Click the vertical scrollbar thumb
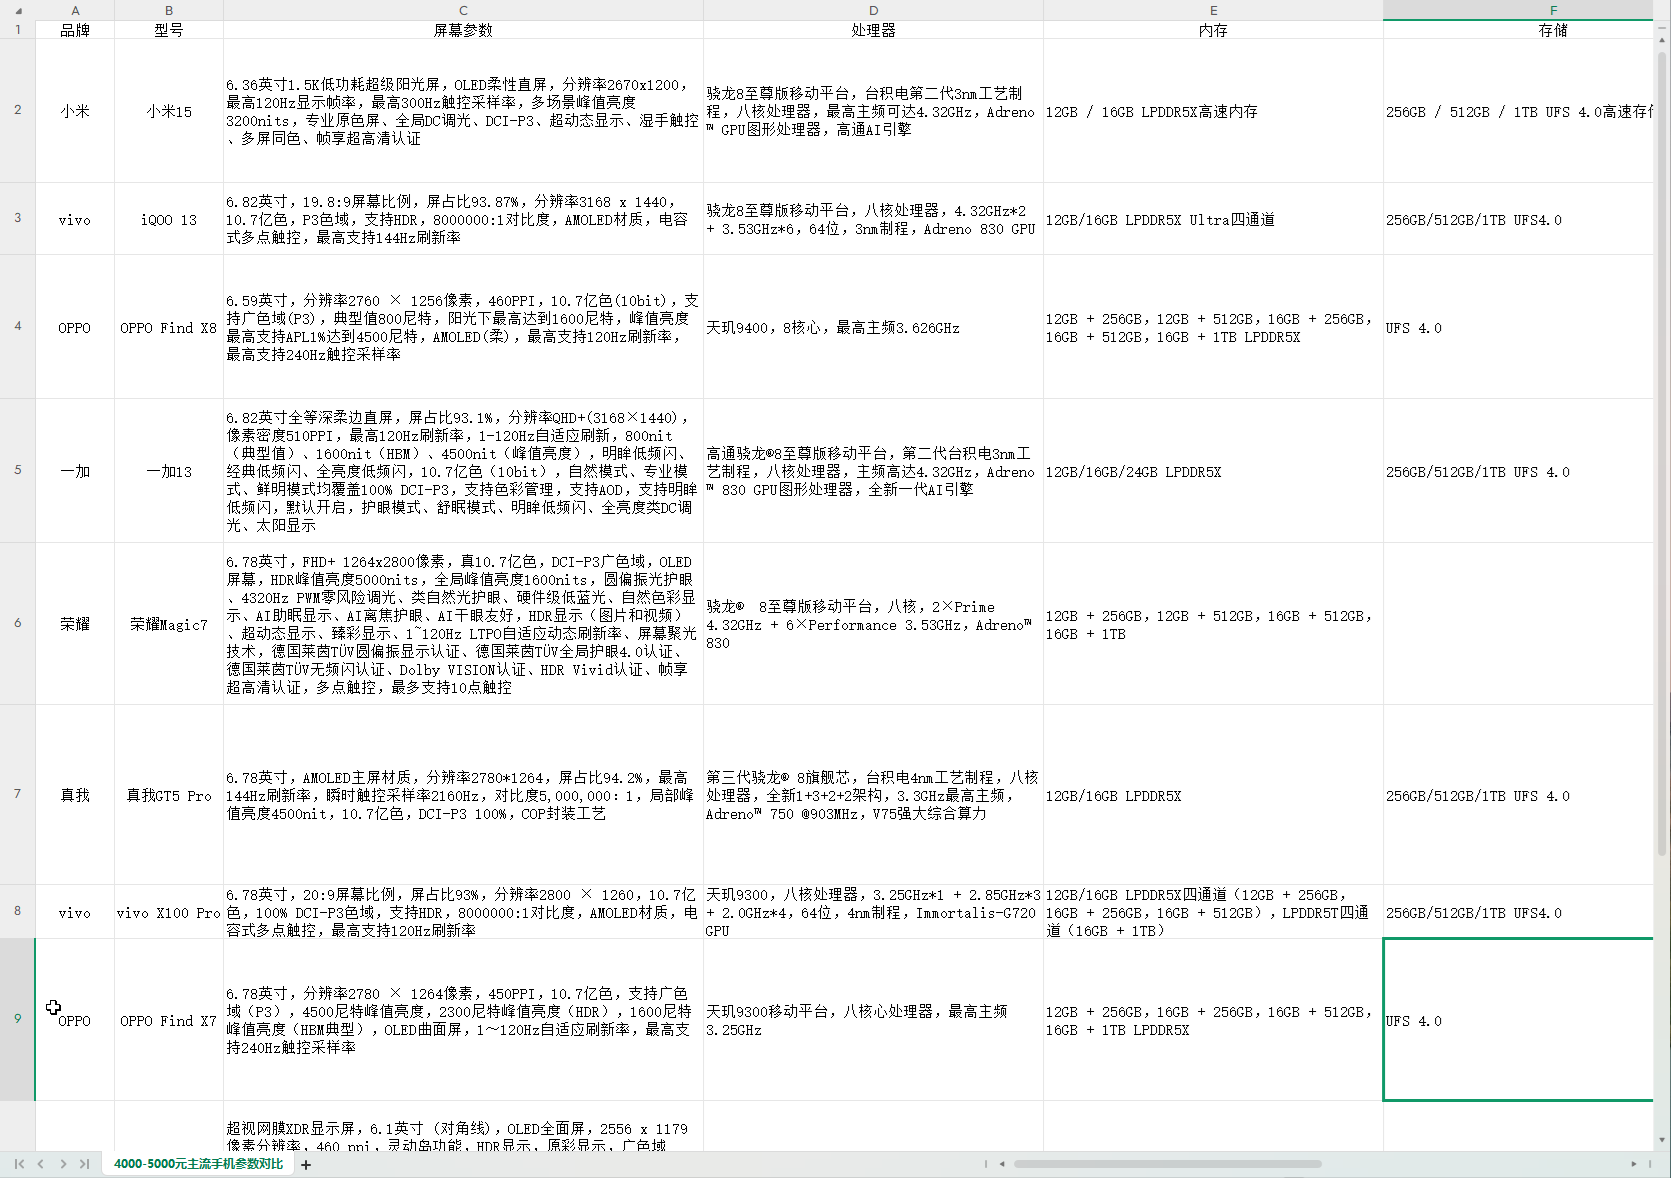This screenshot has height=1178, width=1671. pos(1662,455)
